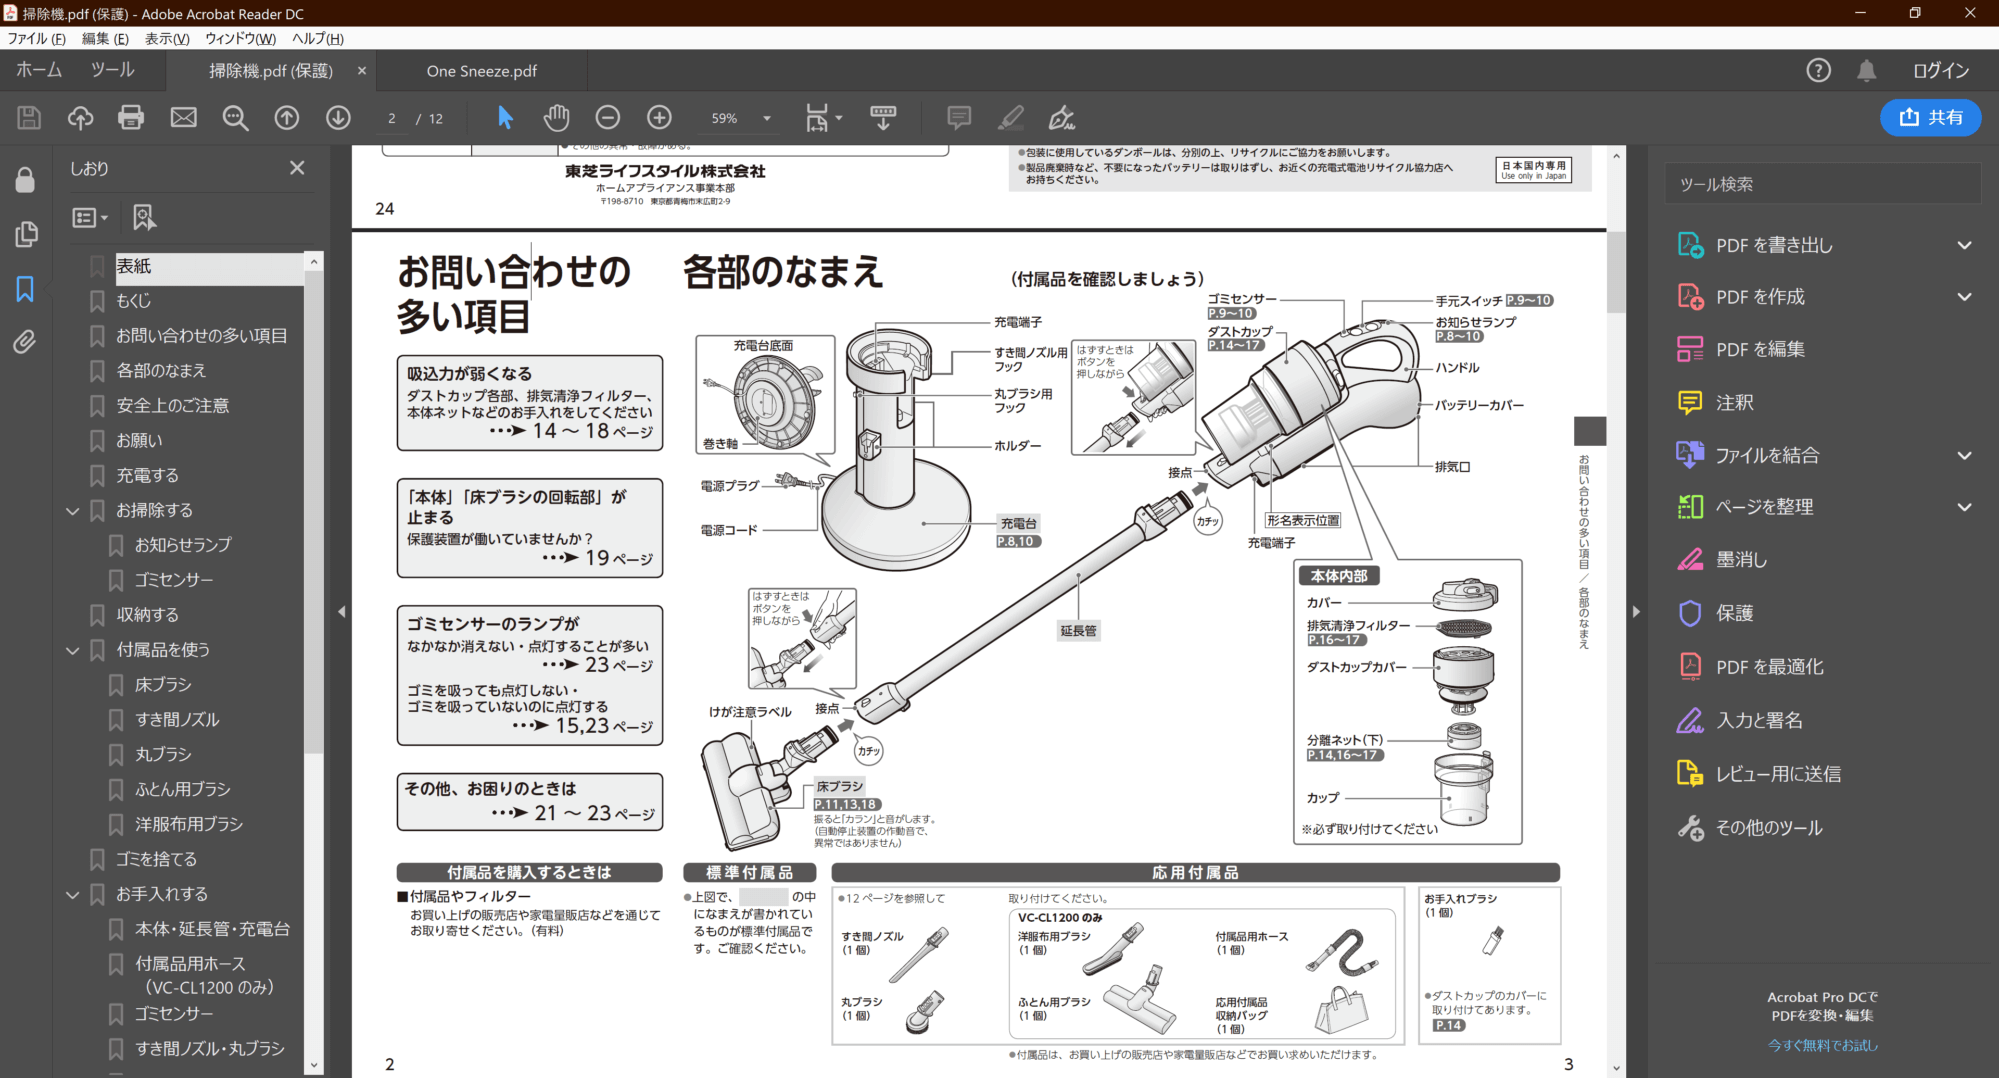This screenshot has width=1999, height=1078.
Task: Open the ファイル menu
Action: tap(36, 38)
